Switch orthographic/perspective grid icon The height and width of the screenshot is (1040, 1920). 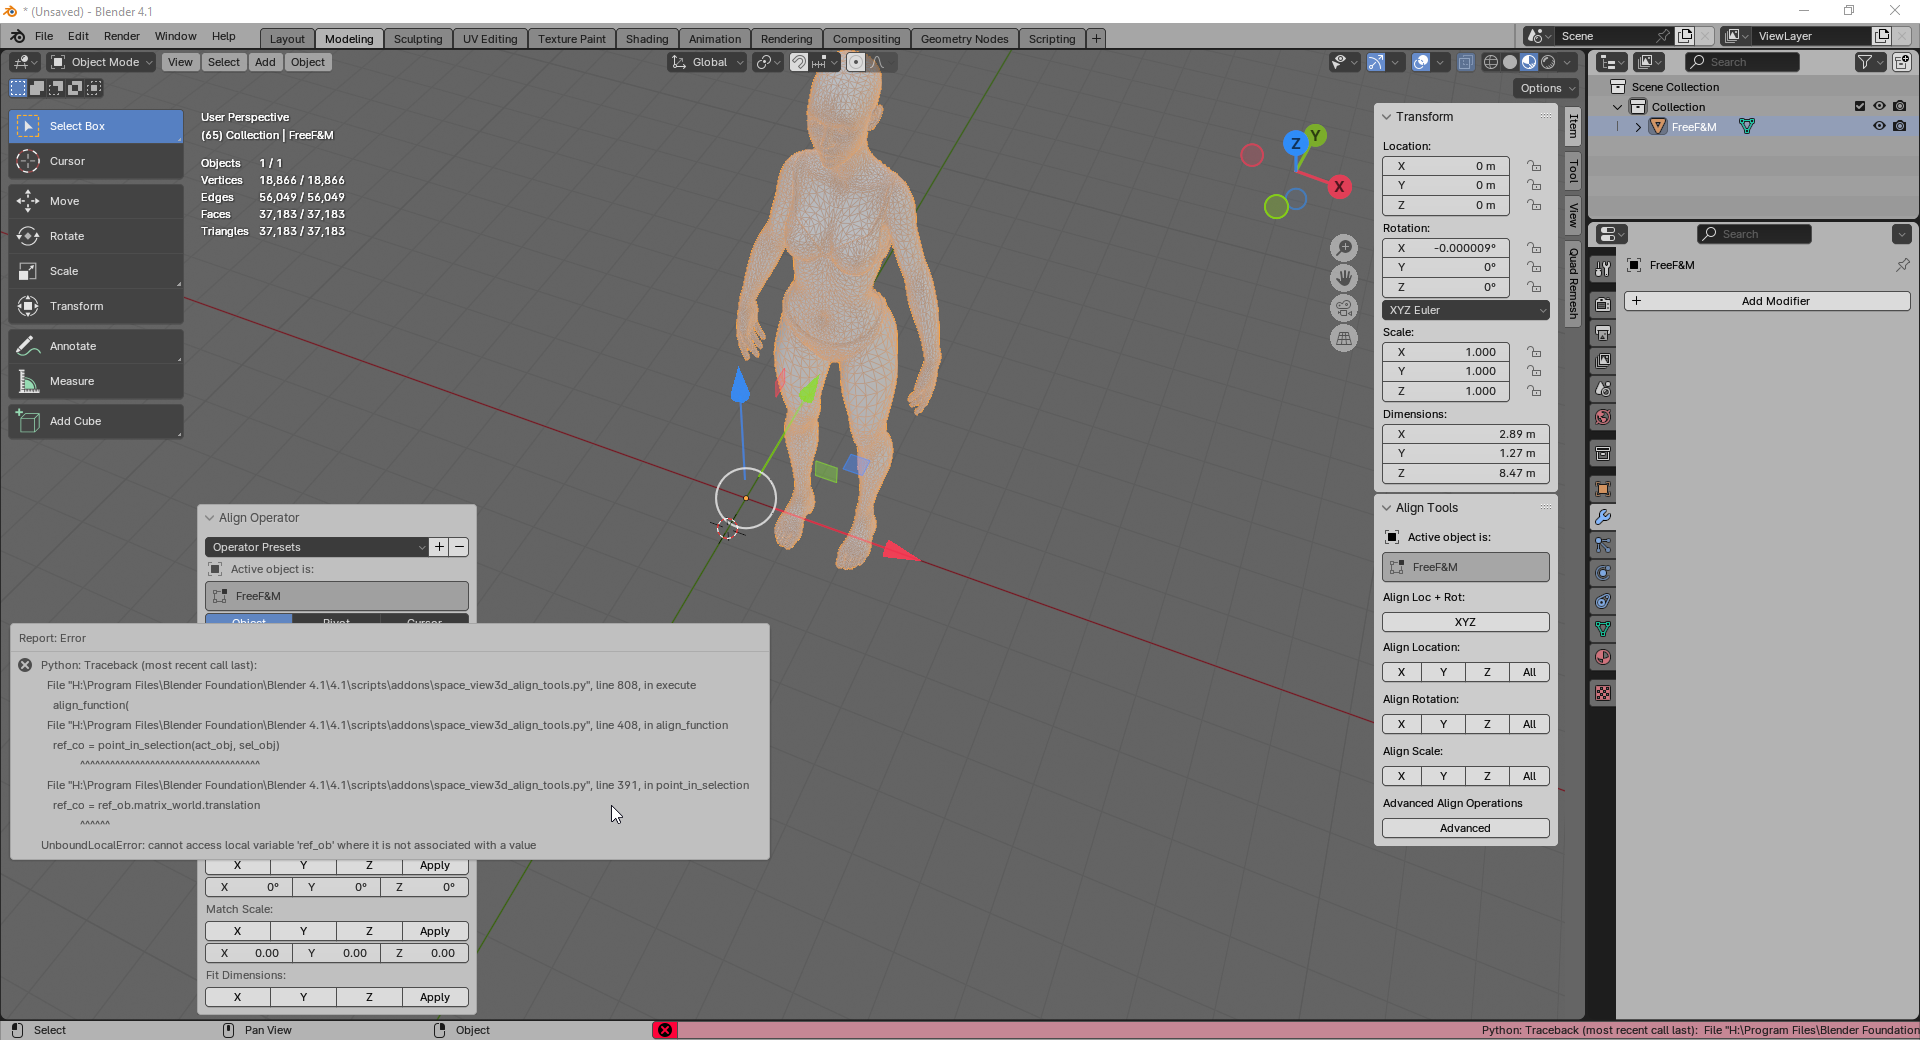1344,338
